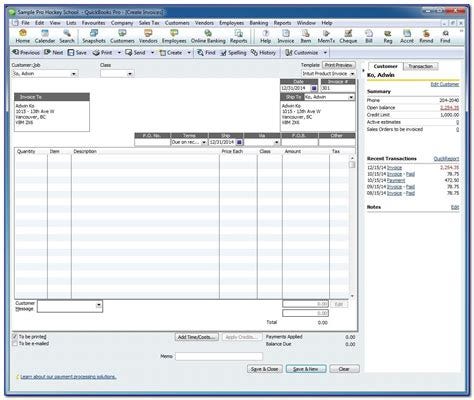Open invoice History from the toolbar

[x=263, y=53]
